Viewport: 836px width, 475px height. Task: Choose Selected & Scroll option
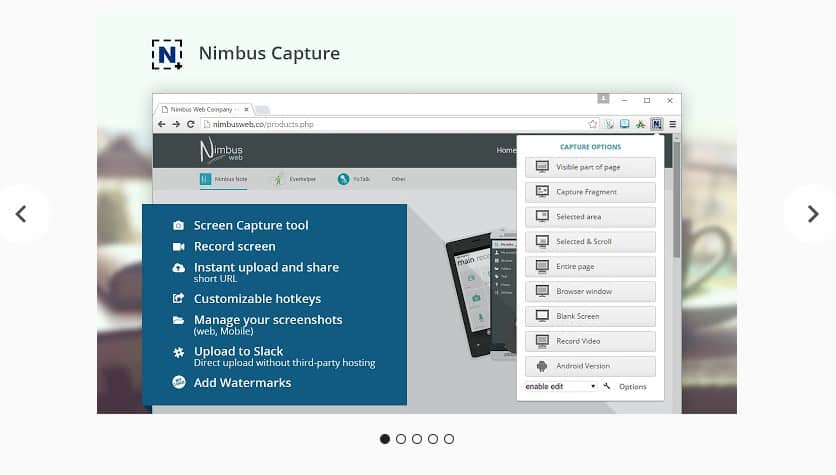(x=590, y=241)
